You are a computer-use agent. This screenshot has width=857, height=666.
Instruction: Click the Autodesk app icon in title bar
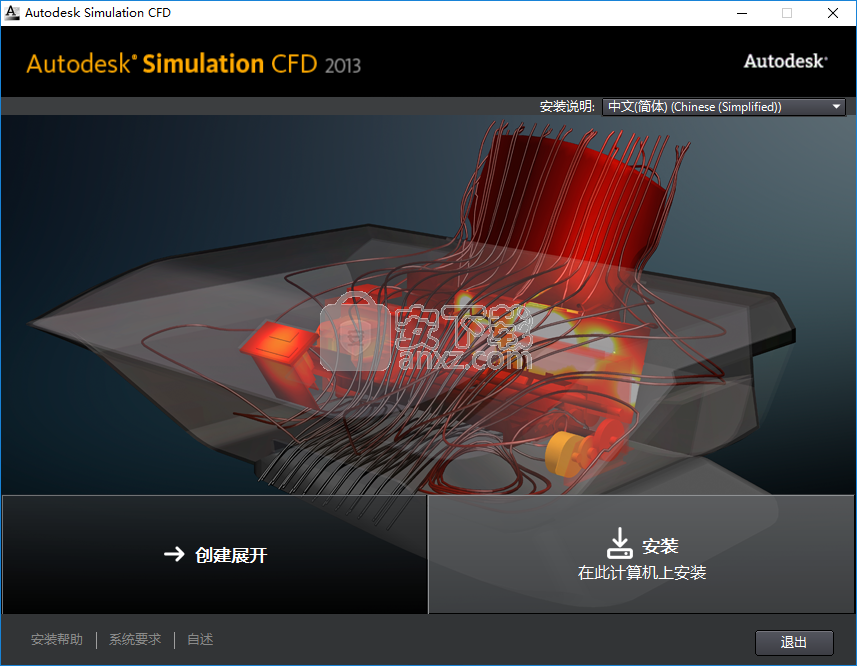pos(11,13)
